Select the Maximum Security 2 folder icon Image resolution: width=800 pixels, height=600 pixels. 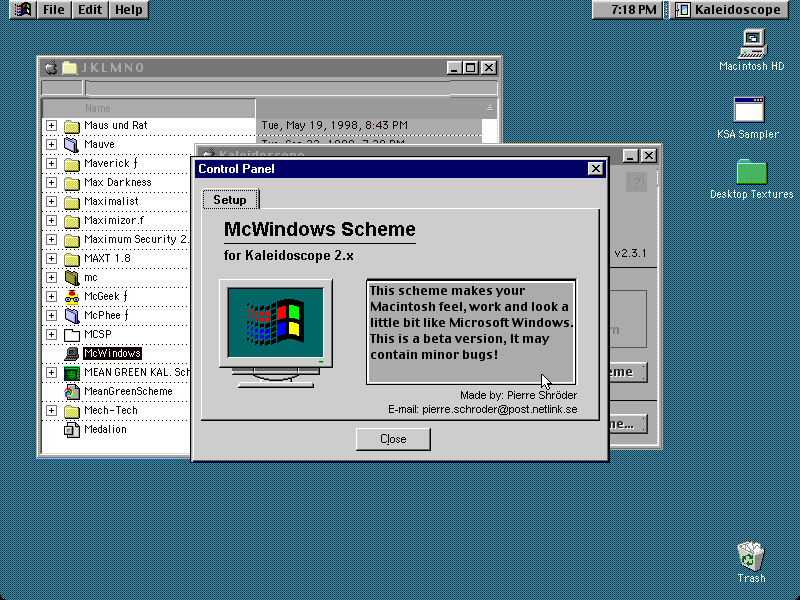[x=72, y=240]
